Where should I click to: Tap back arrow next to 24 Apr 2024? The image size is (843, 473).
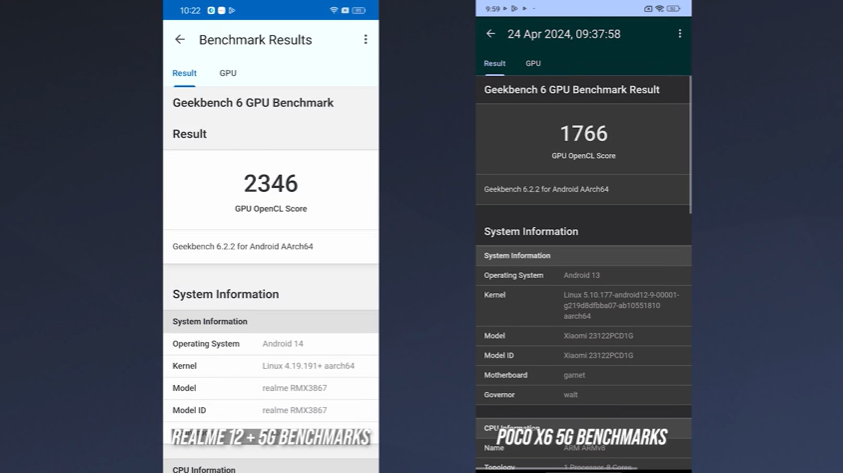pyautogui.click(x=490, y=33)
